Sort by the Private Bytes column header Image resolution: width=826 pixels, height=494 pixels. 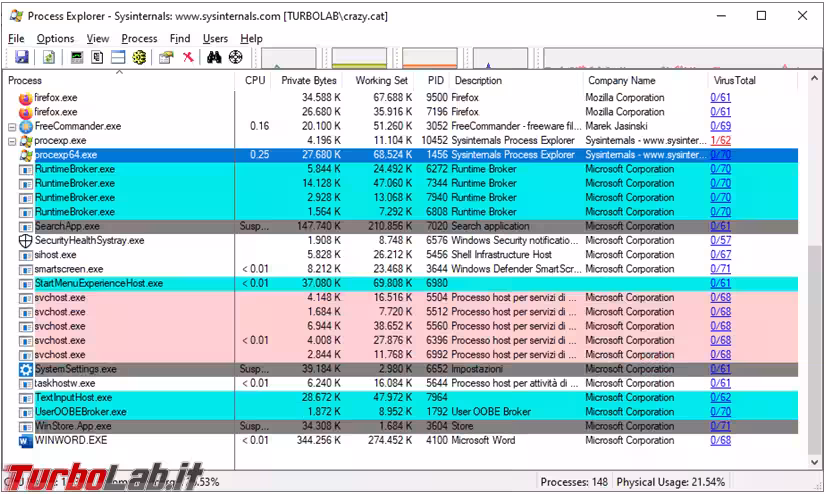pyautogui.click(x=309, y=80)
